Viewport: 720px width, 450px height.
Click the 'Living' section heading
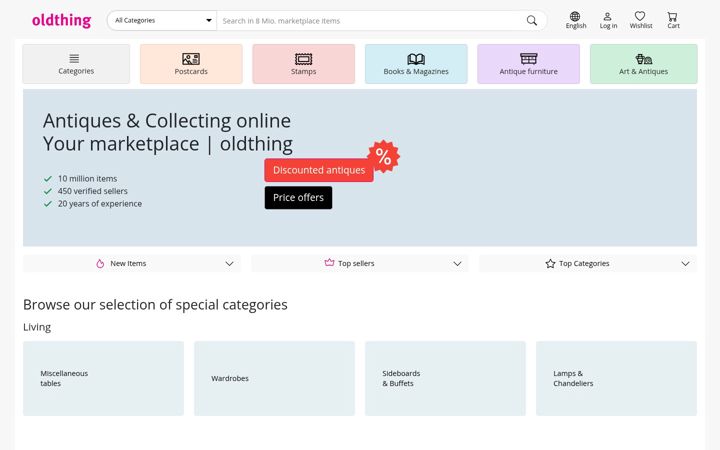pyautogui.click(x=37, y=327)
